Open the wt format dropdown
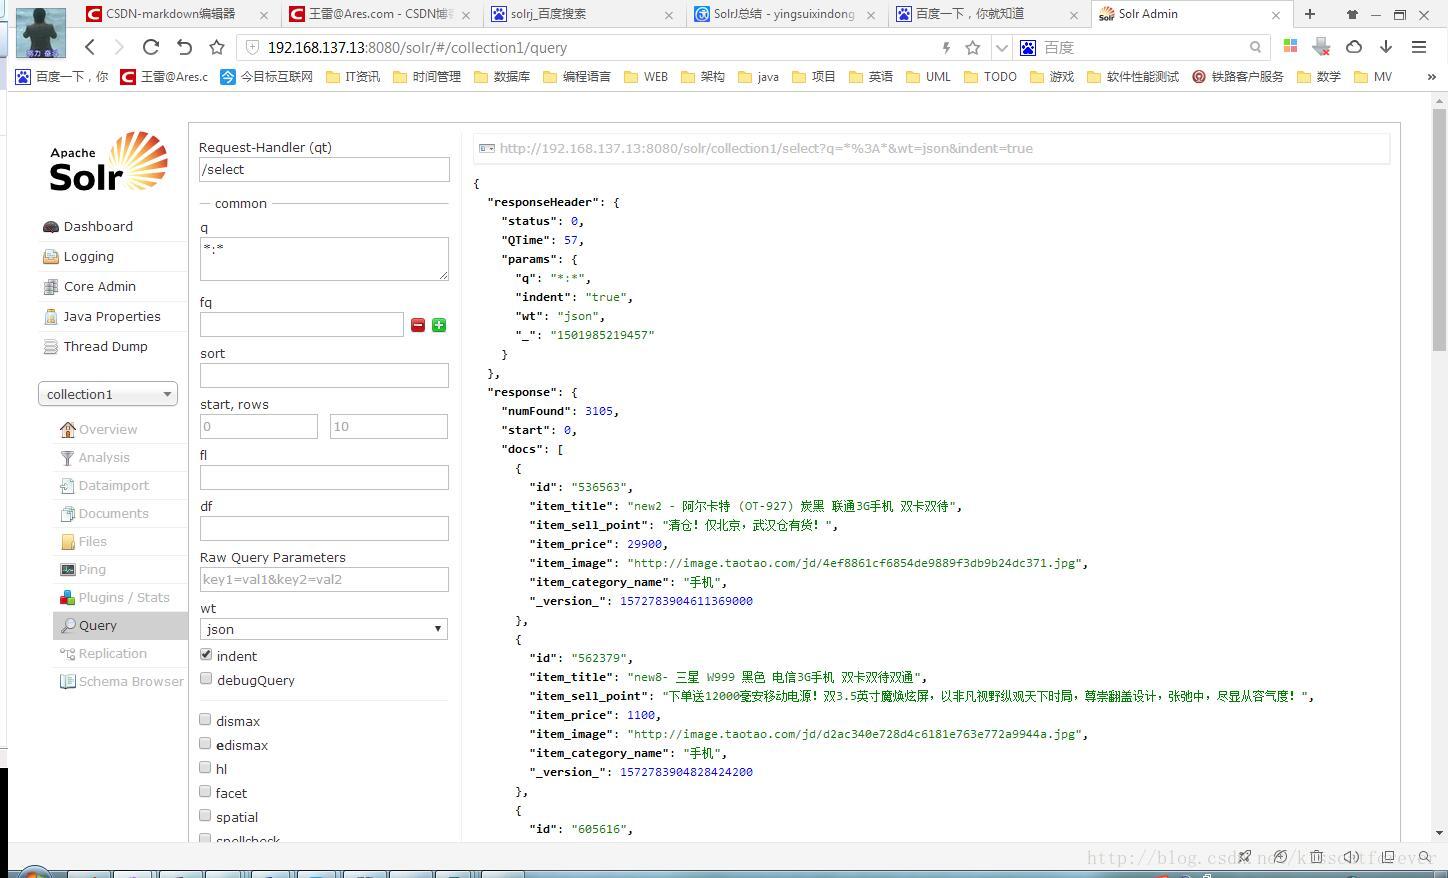Viewport: 1448px width, 878px height. [324, 629]
